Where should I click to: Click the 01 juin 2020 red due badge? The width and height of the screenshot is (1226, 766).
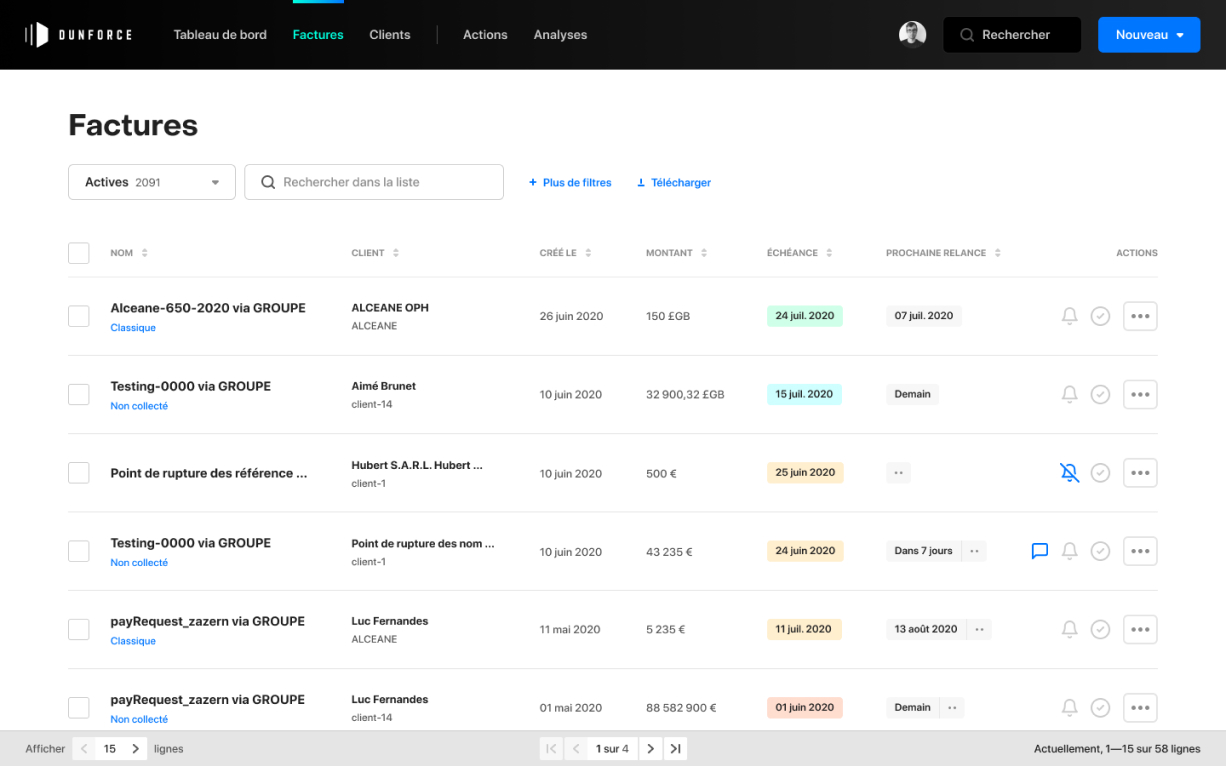point(805,707)
